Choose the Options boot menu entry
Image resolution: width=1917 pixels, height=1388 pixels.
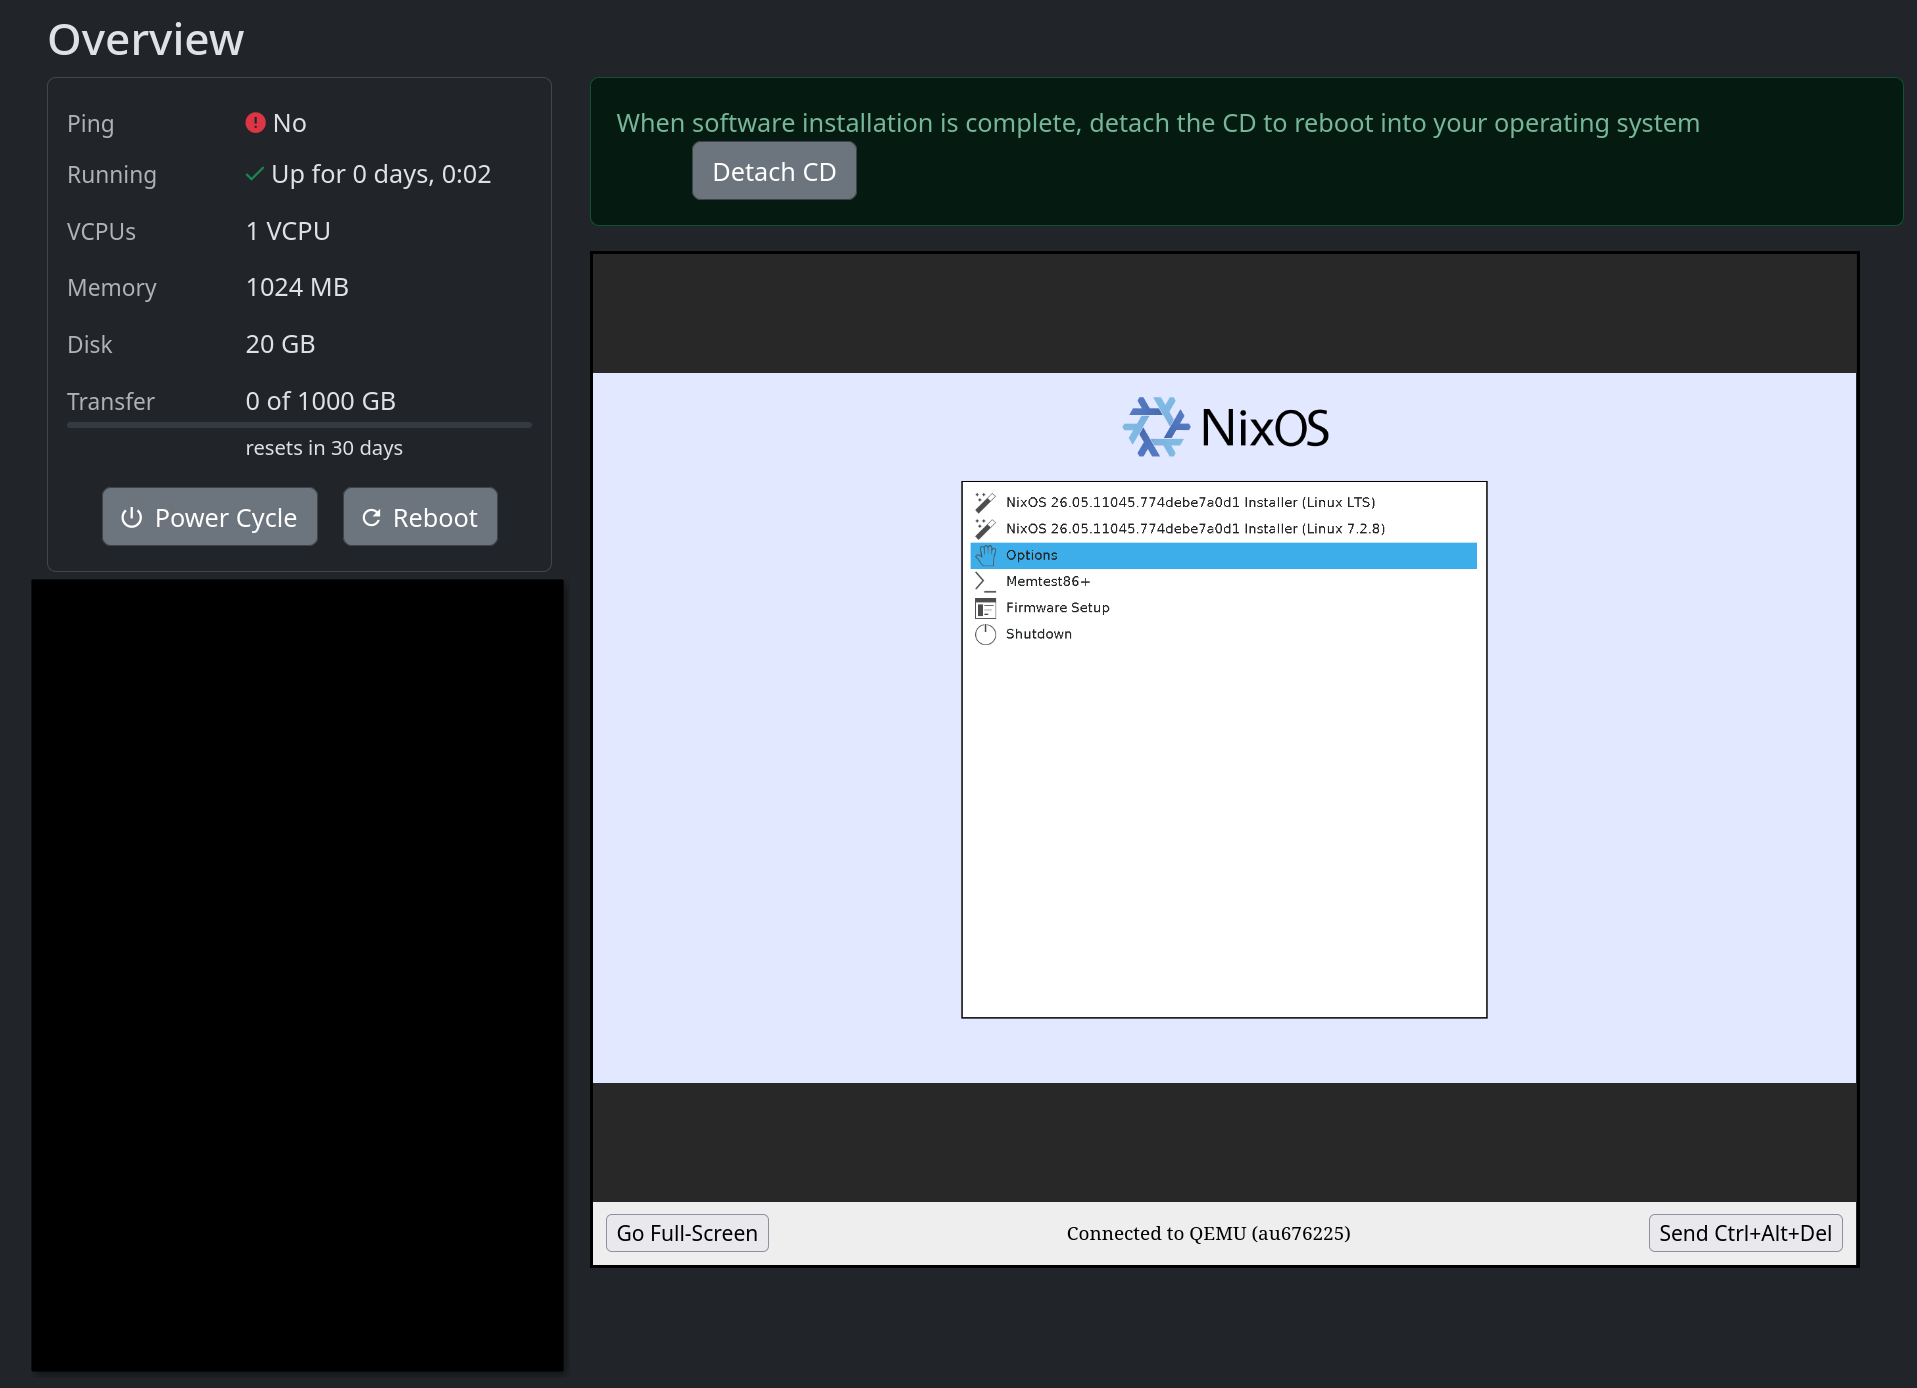(x=1223, y=555)
